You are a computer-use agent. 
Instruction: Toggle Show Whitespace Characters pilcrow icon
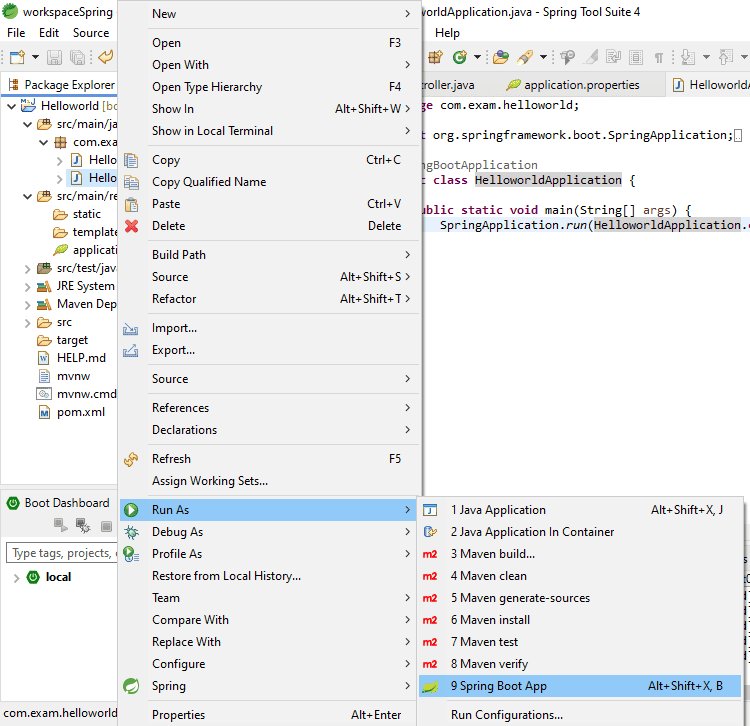(659, 58)
